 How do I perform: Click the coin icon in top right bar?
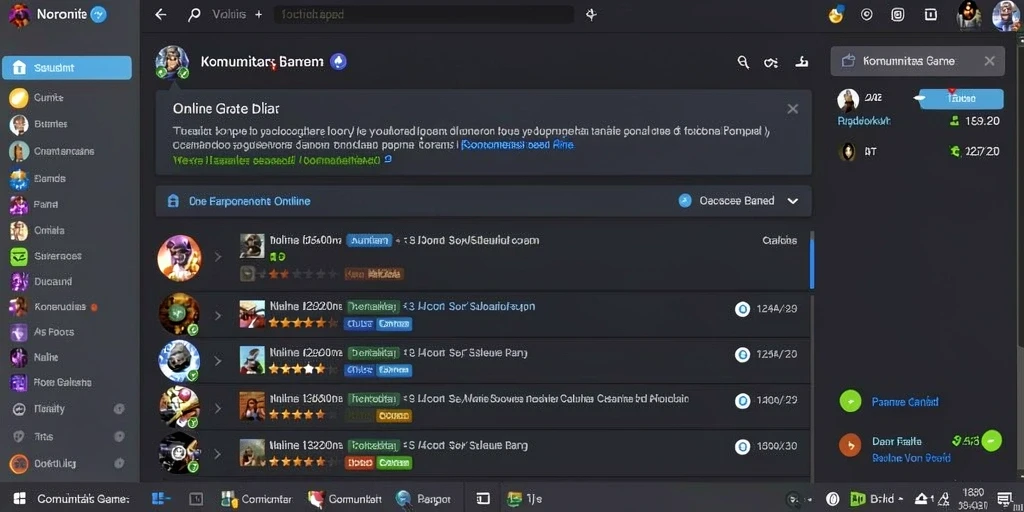click(836, 14)
